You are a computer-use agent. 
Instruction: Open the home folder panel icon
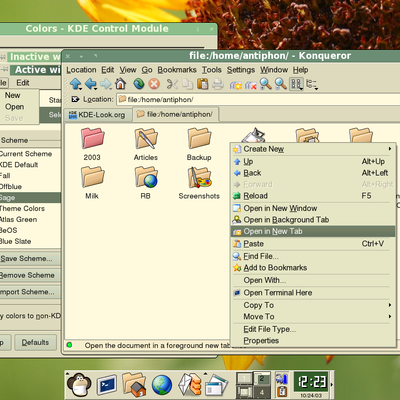(x=134, y=385)
